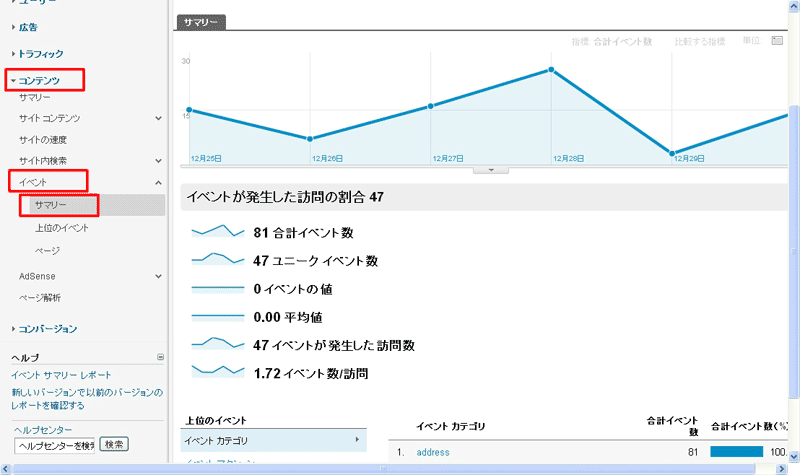Select サマリー under イベント
This screenshot has height=475, width=800.
(x=51, y=205)
